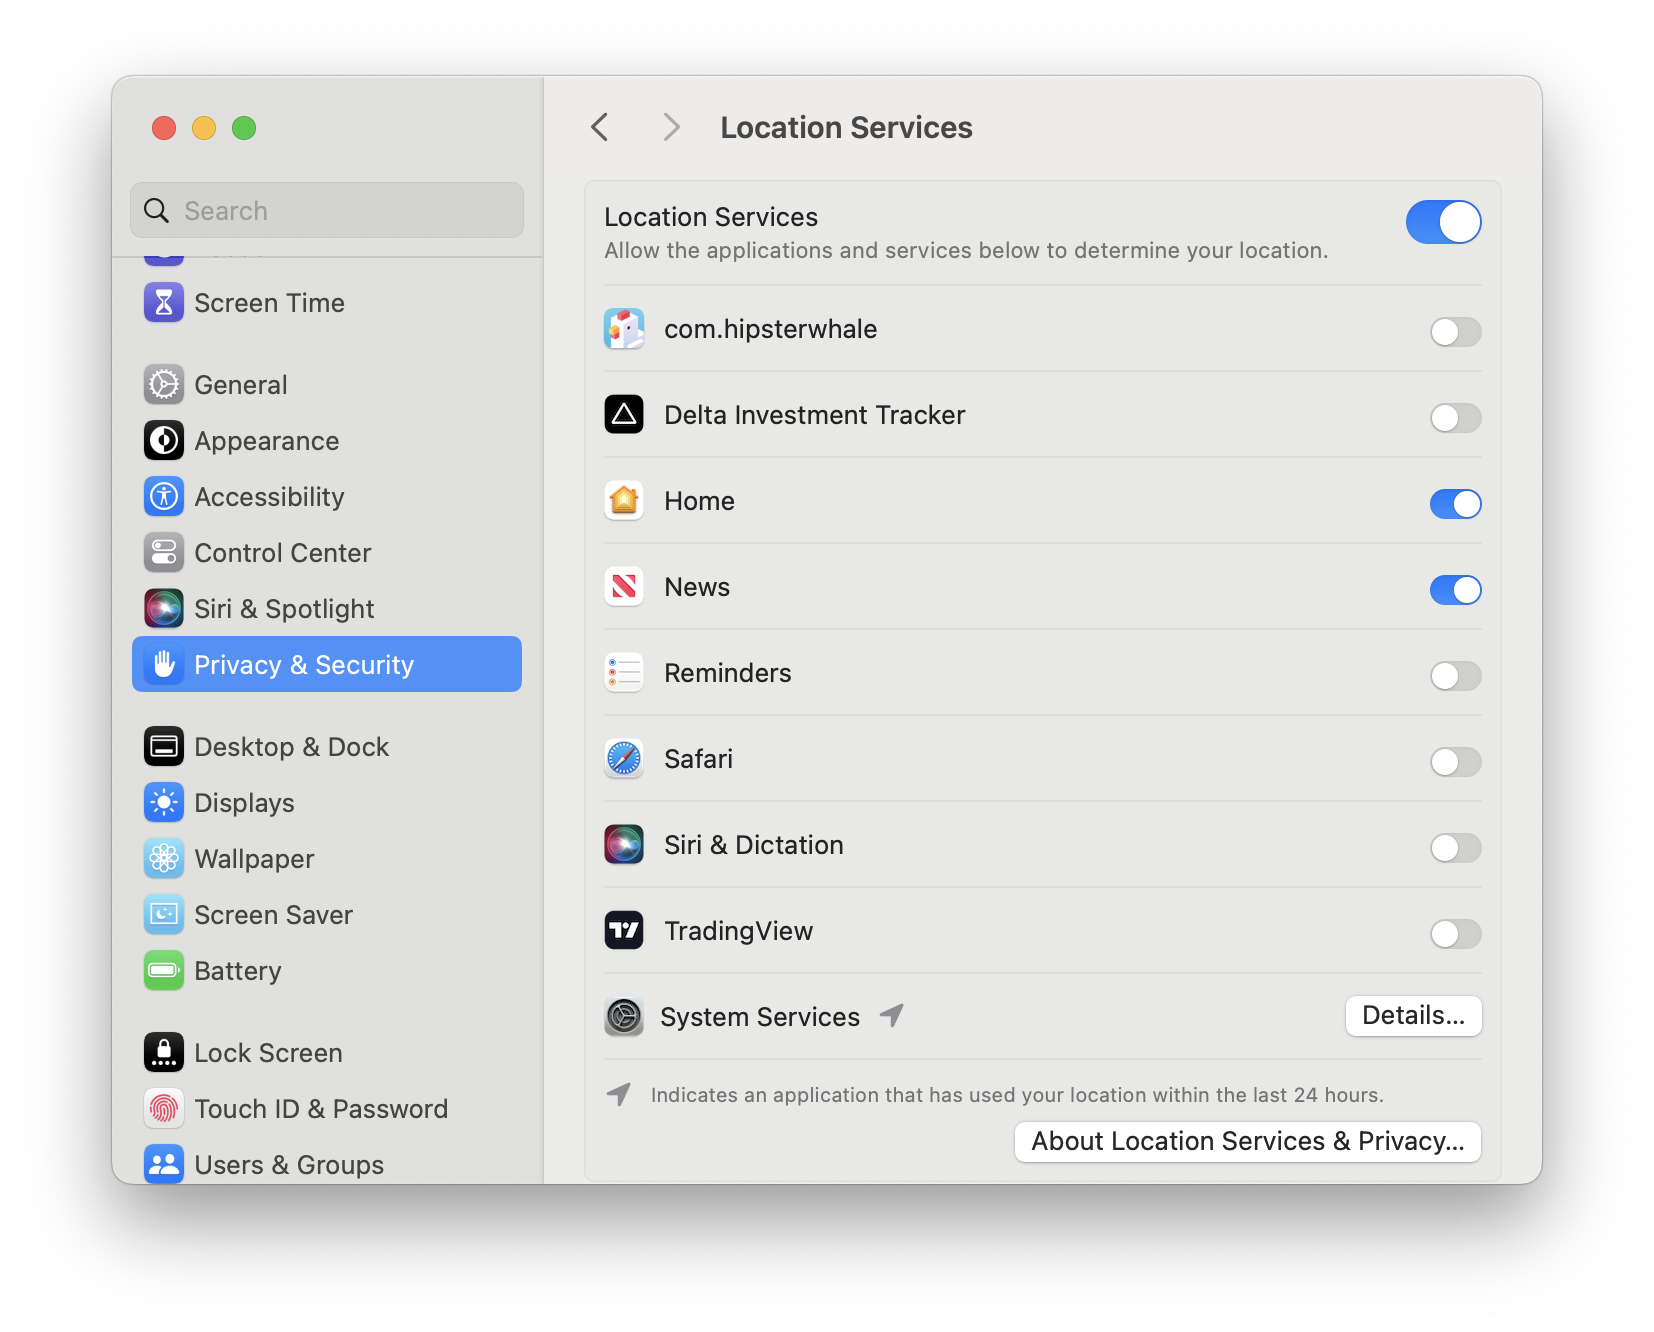Click the News app icon
Image resolution: width=1654 pixels, height=1332 pixels.
[x=624, y=587]
